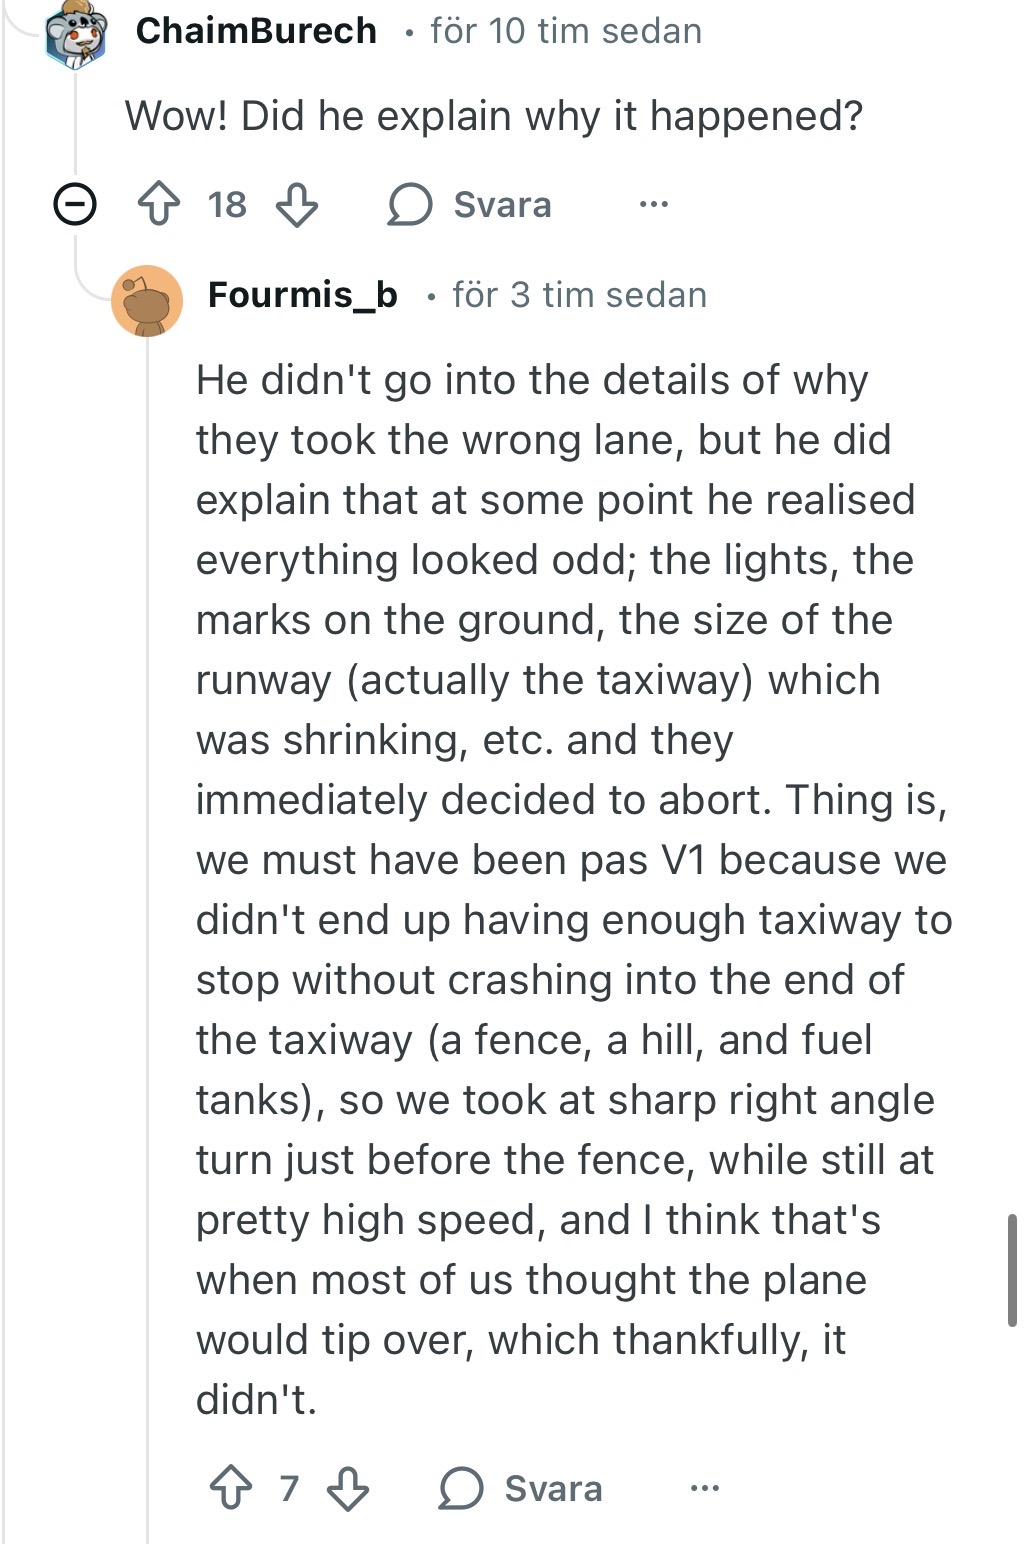Upvote ChaimBurech's comment

click(158, 205)
